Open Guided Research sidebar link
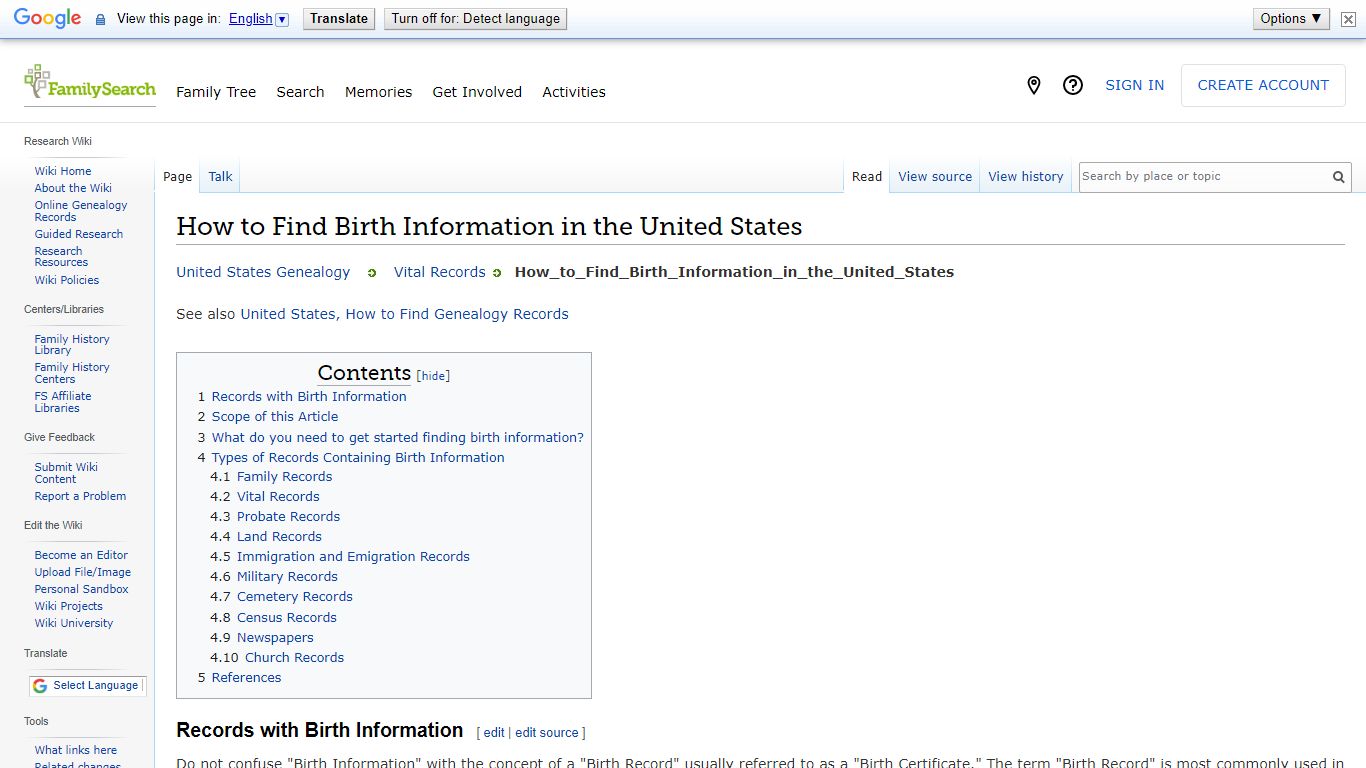The image size is (1366, 768). 79,234
